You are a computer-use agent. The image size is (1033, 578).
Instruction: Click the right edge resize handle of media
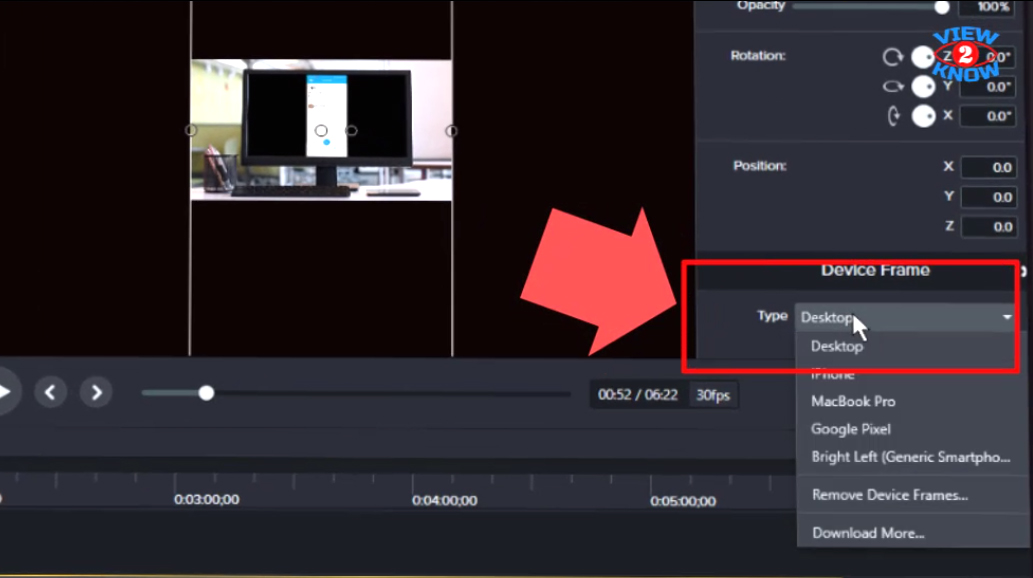pyautogui.click(x=451, y=131)
